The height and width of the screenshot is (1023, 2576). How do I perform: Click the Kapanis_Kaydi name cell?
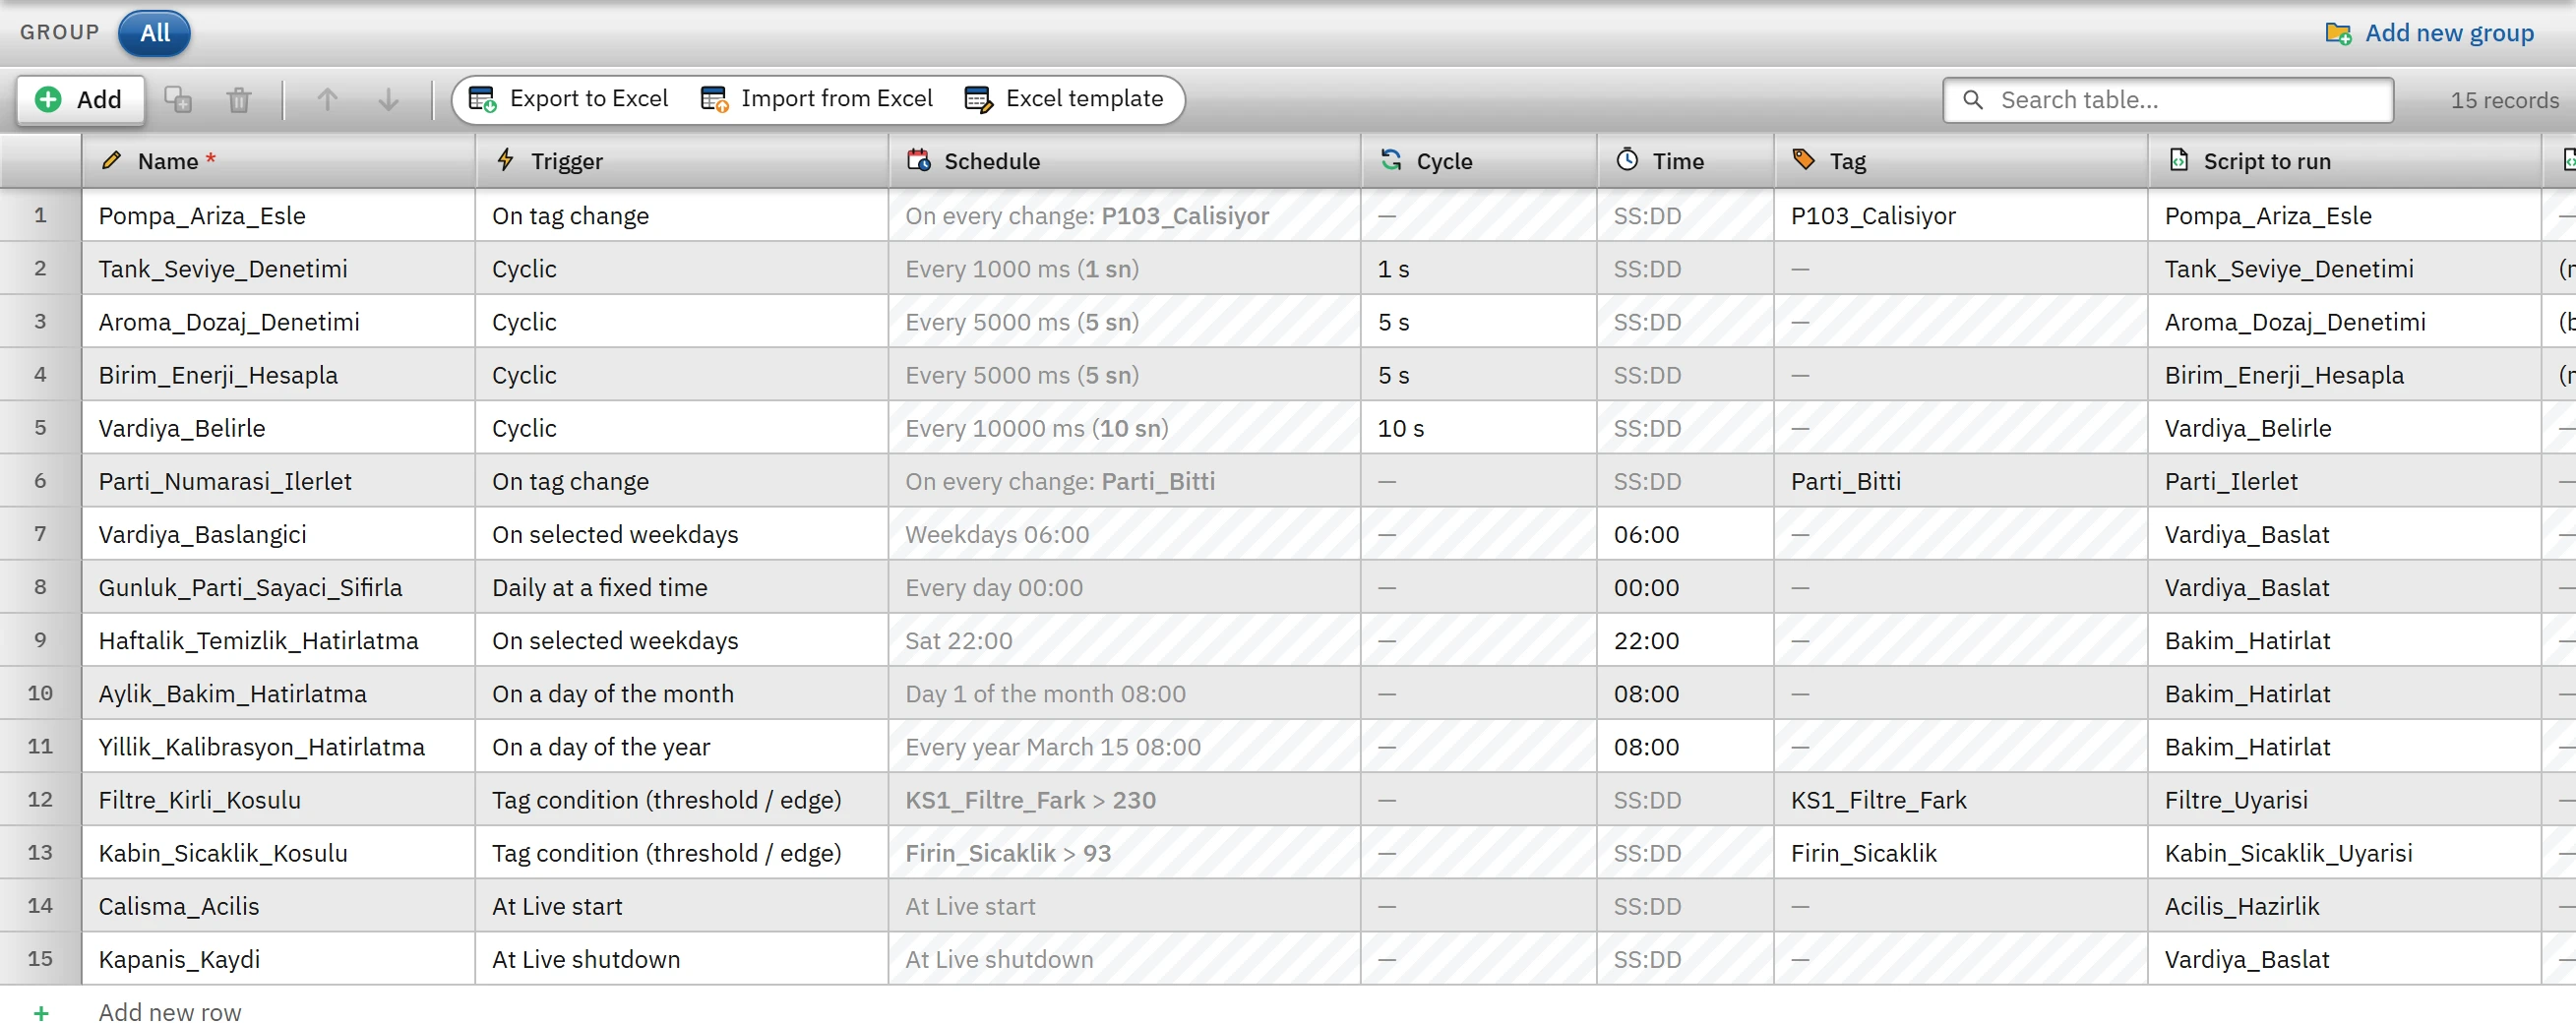[x=278, y=958]
